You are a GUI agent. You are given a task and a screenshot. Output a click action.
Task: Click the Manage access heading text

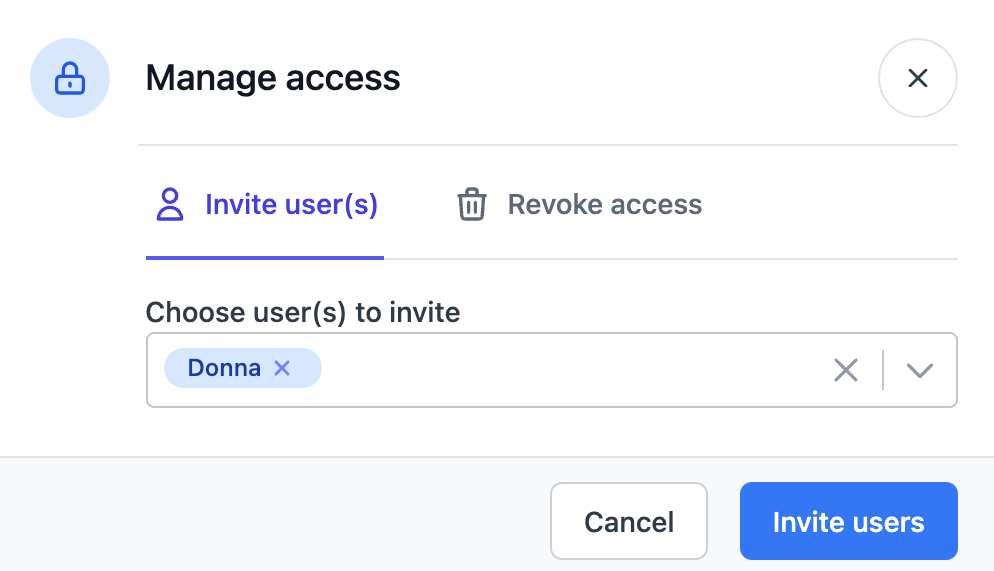273,78
